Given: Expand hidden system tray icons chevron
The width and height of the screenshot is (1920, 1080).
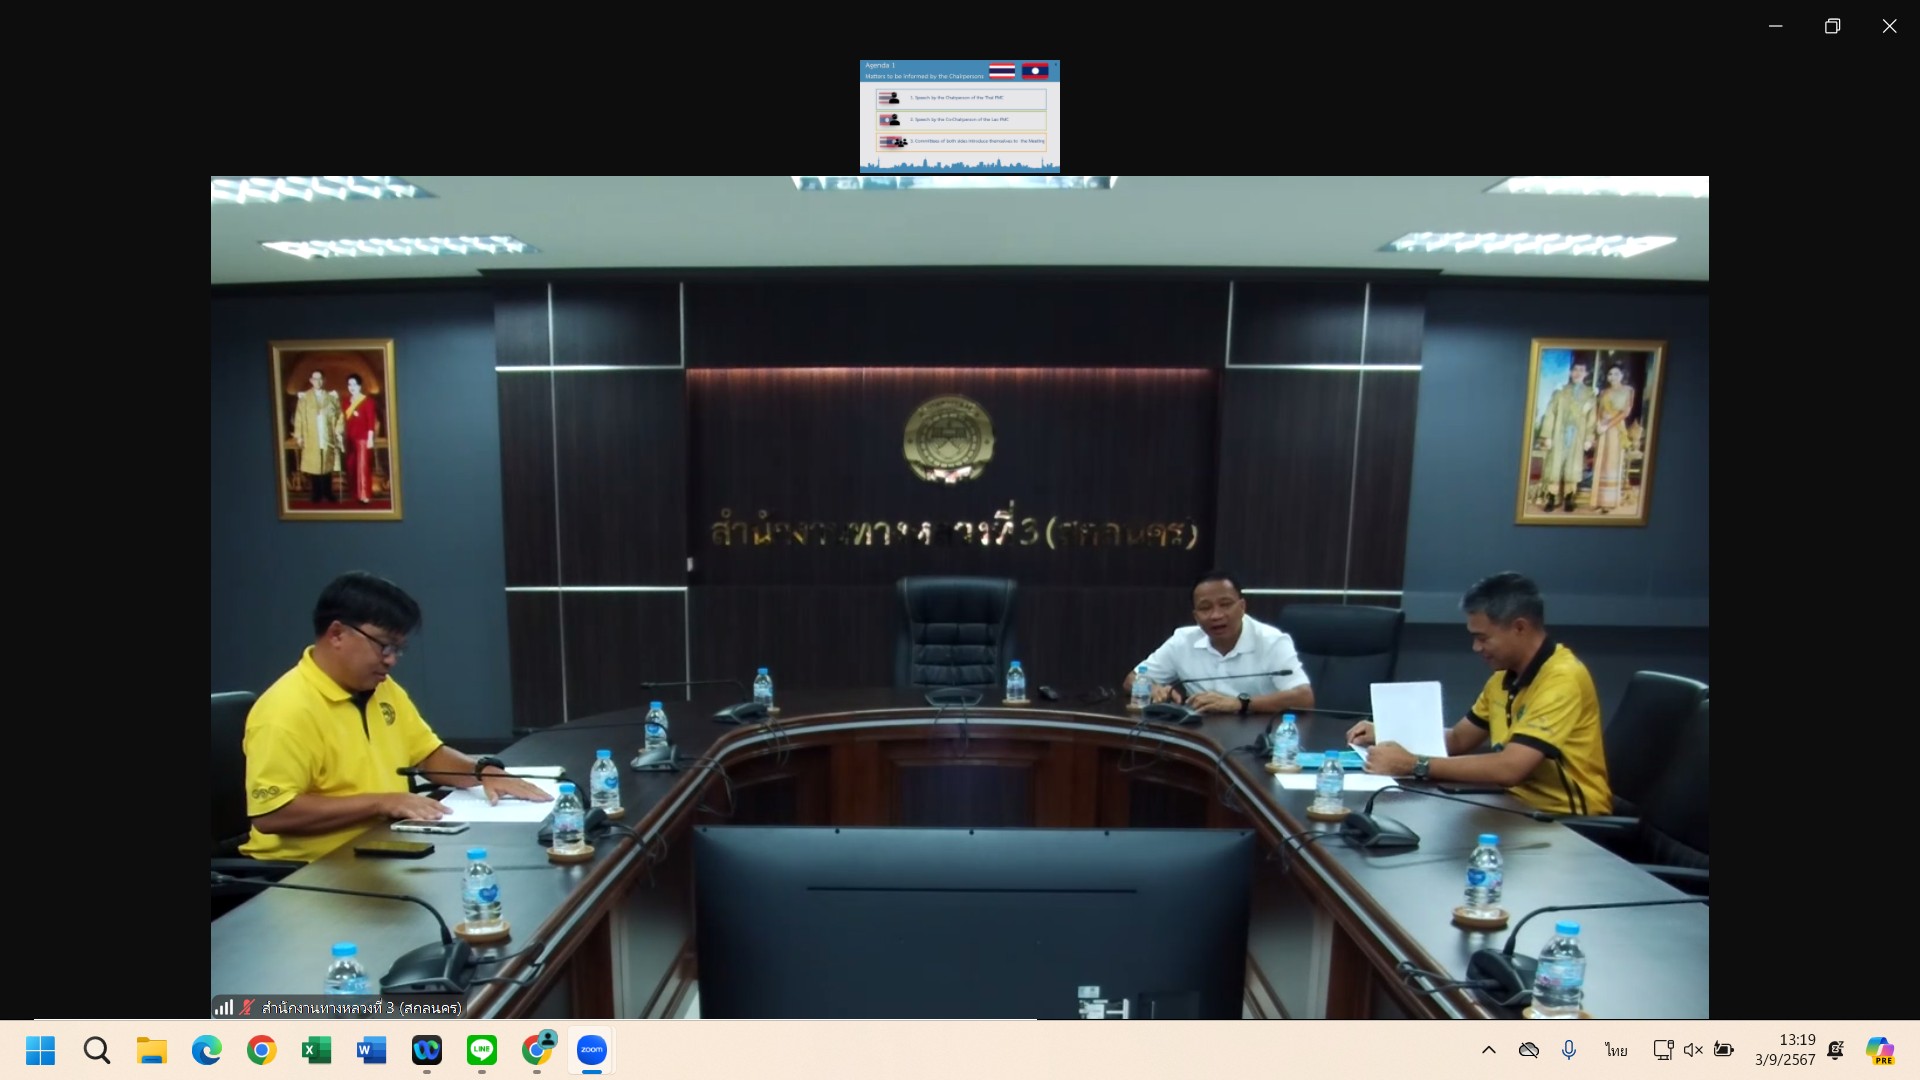Looking at the screenshot, I should click(1488, 1050).
